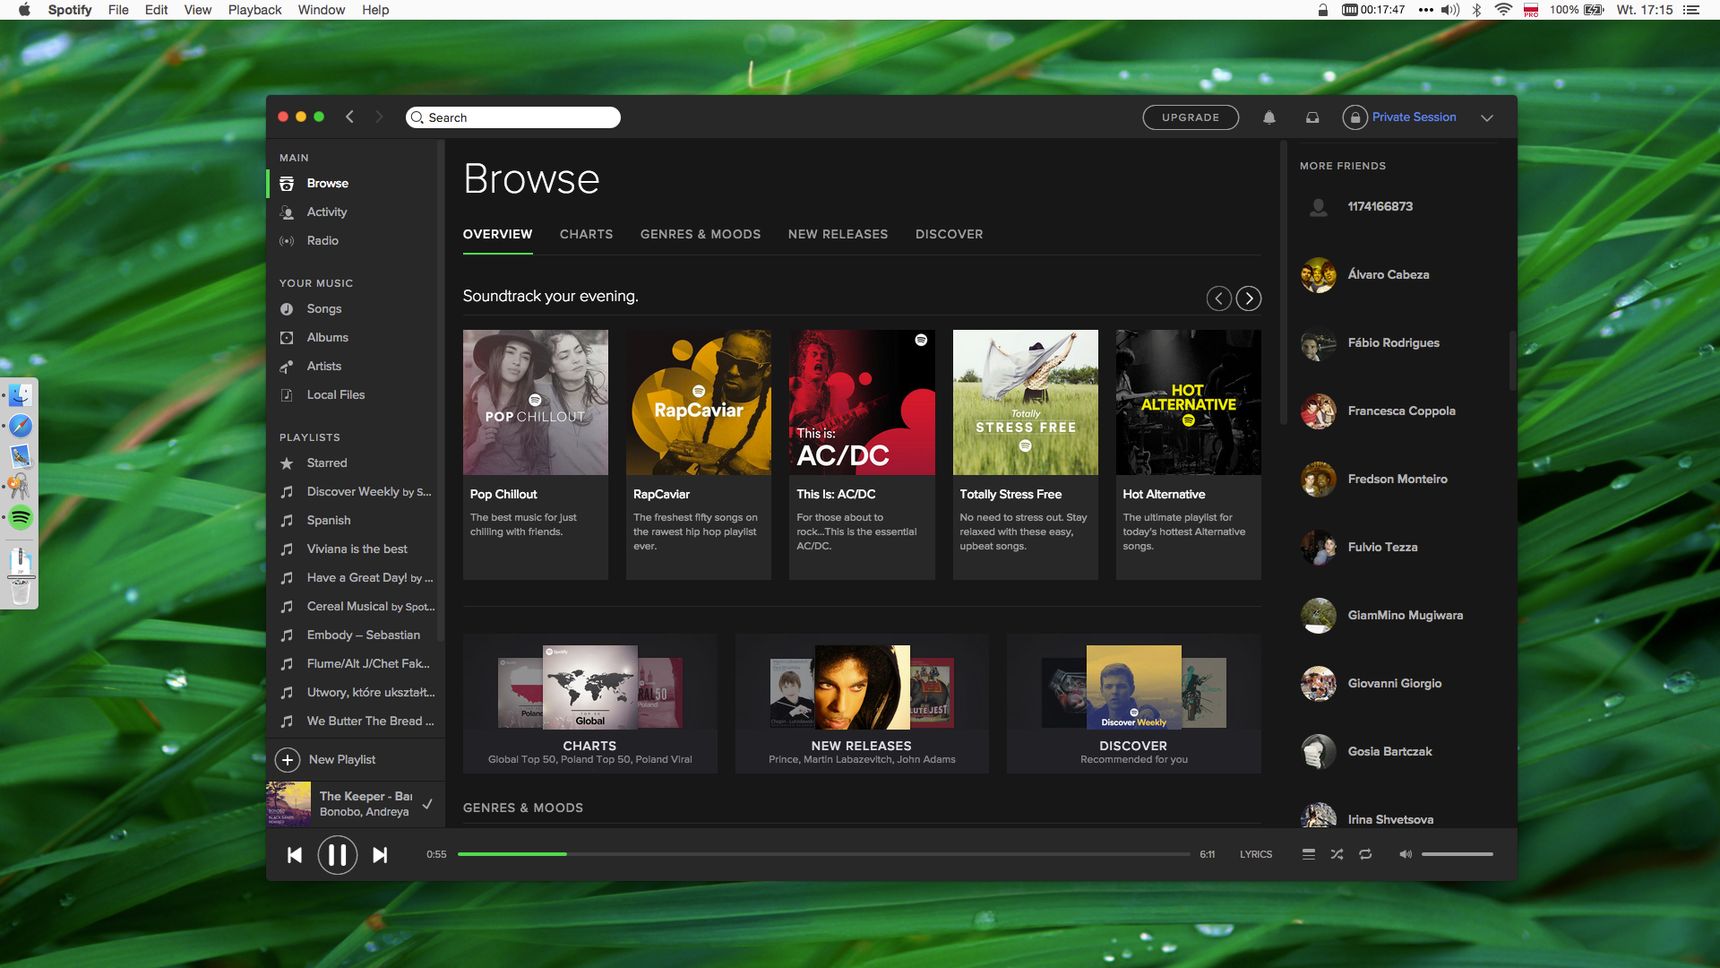1720x968 pixels.
Task: Skip to the previous track
Action: coord(294,855)
